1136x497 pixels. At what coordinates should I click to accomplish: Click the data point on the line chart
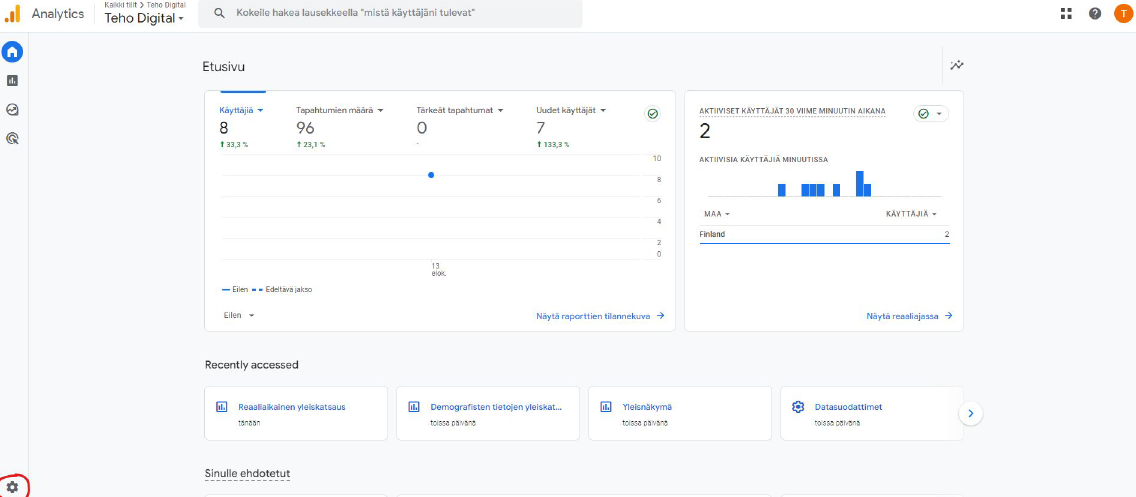pos(431,175)
